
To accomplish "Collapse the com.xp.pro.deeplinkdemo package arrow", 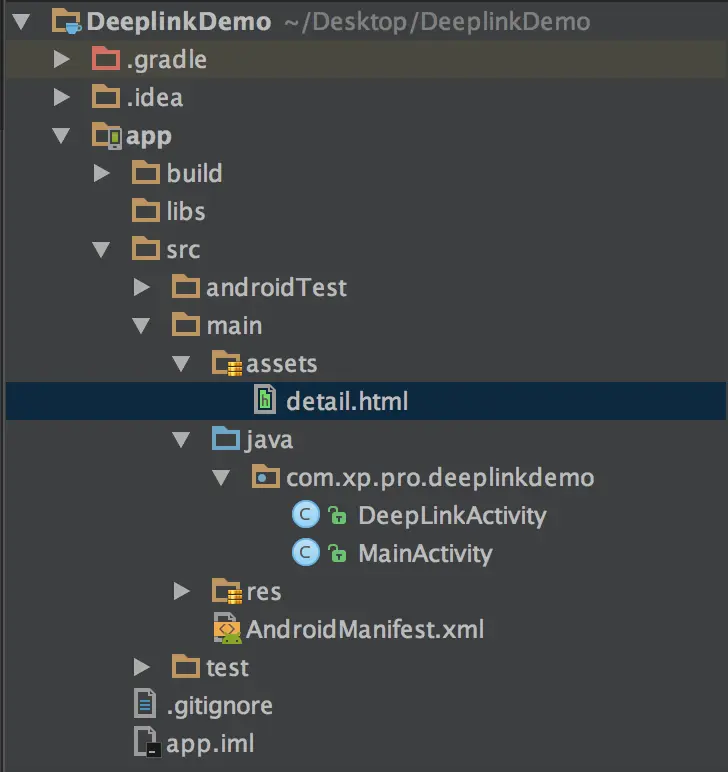I will (221, 478).
